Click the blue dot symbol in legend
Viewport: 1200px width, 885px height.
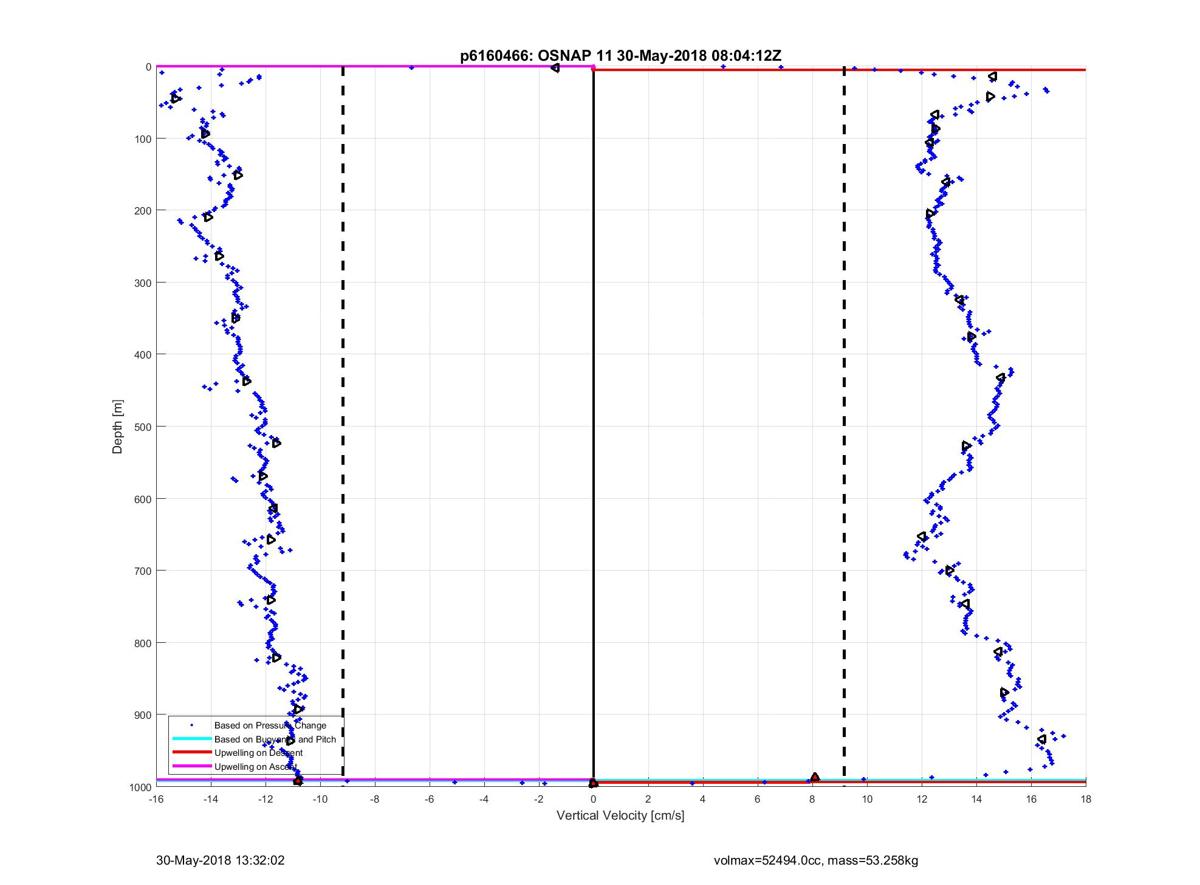pos(191,724)
